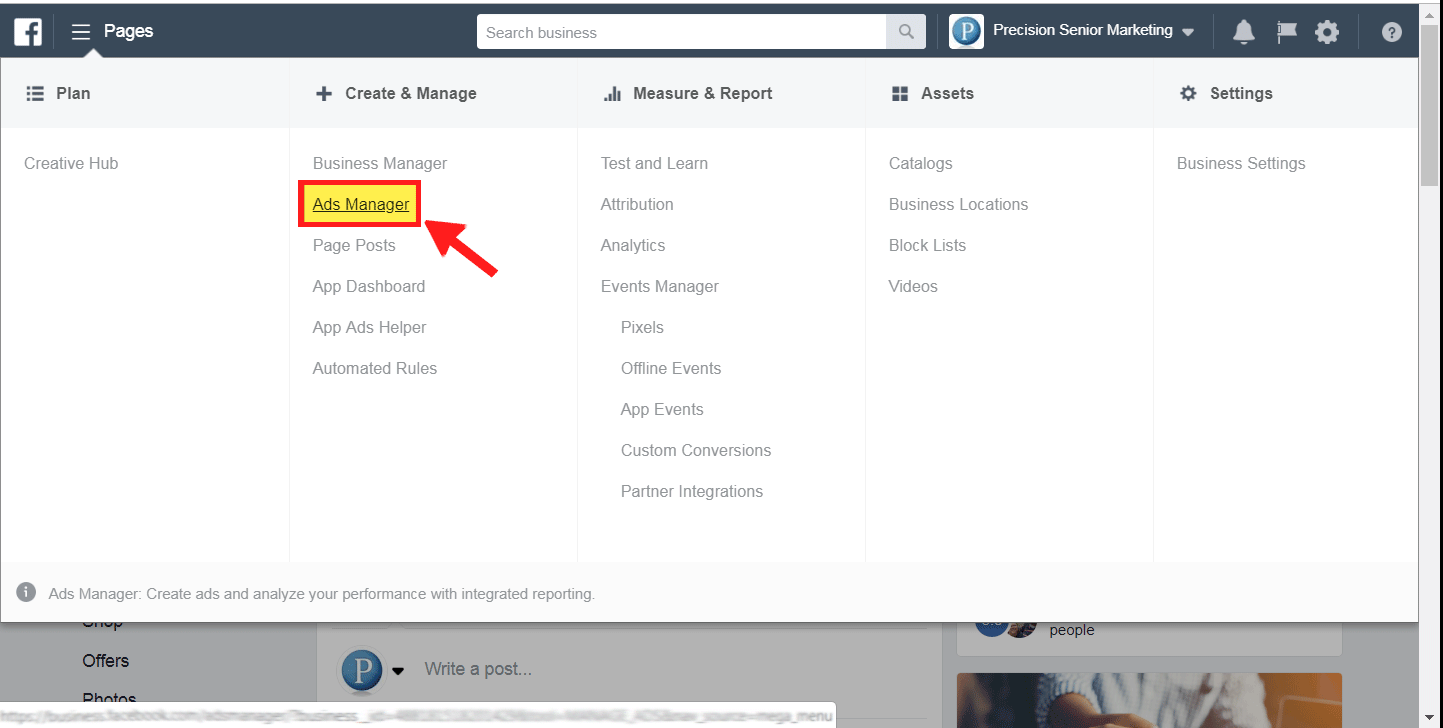Open App Dashboard
This screenshot has height=728, width=1443.
pyautogui.click(x=369, y=286)
